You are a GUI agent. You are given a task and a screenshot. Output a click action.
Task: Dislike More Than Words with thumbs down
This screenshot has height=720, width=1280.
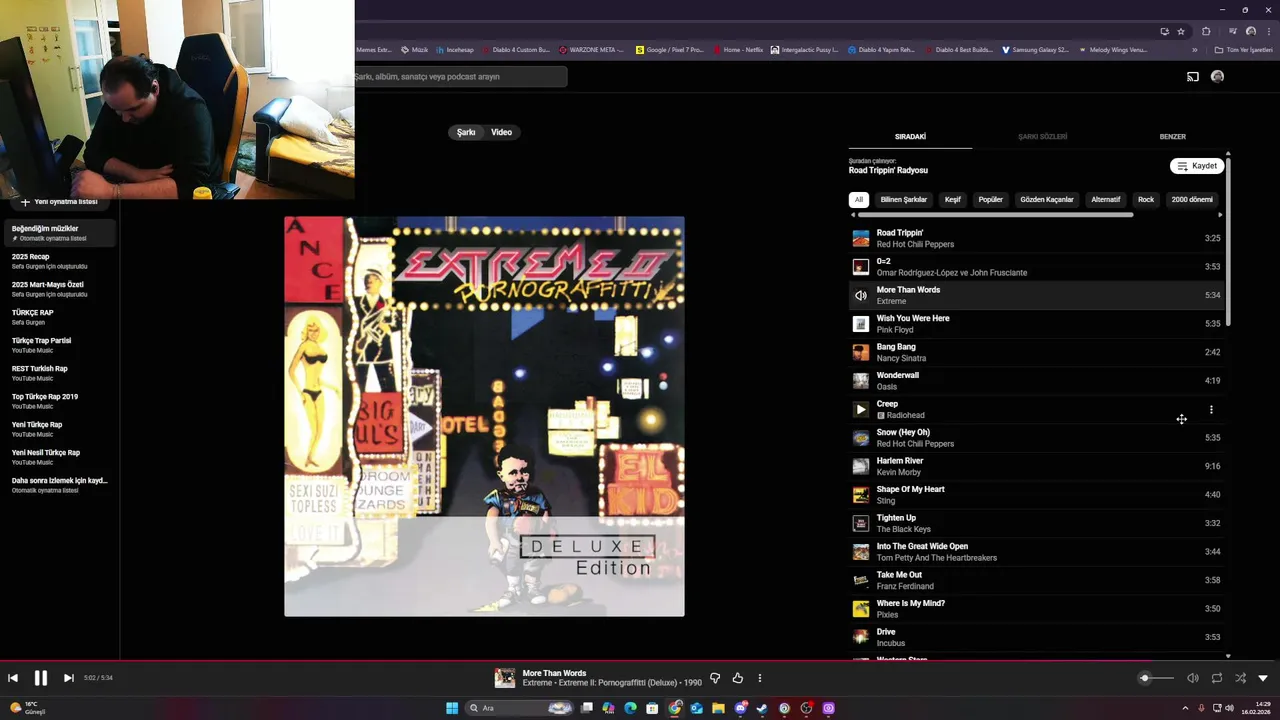pyautogui.click(x=715, y=678)
